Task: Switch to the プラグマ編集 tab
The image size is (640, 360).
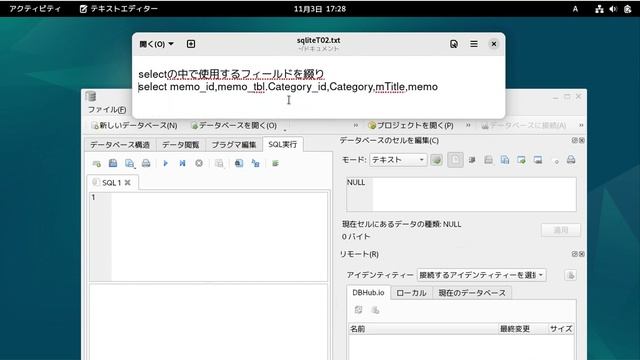Action: pyautogui.click(x=234, y=145)
